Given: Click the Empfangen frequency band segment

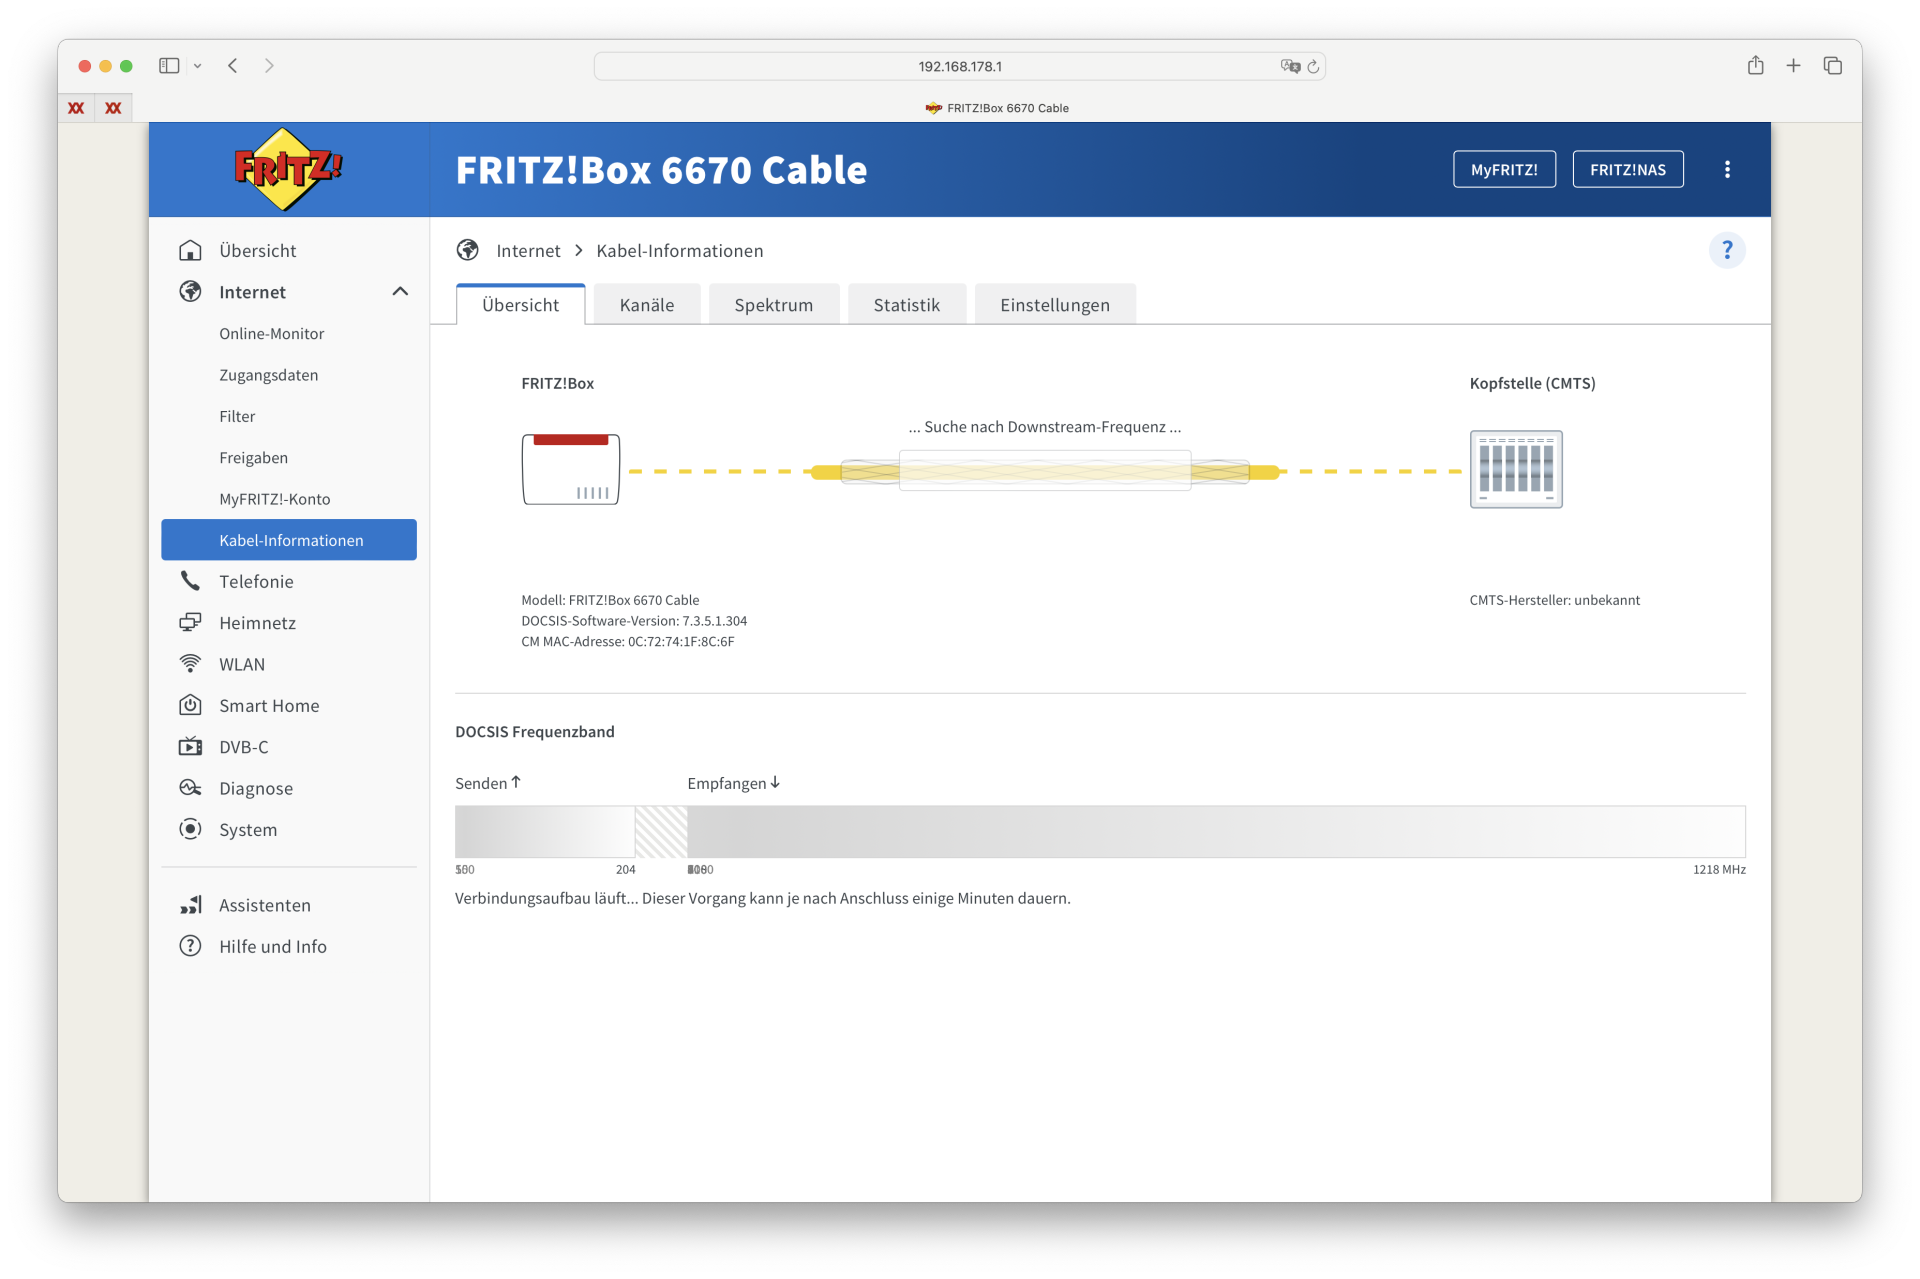Looking at the screenshot, I should (x=1216, y=831).
